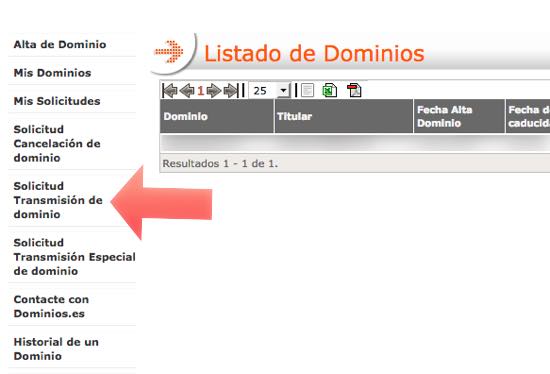This screenshot has height=374, width=550.
Task: Open Solicitud Cancelación de dominio
Action: pyautogui.click(x=57, y=143)
